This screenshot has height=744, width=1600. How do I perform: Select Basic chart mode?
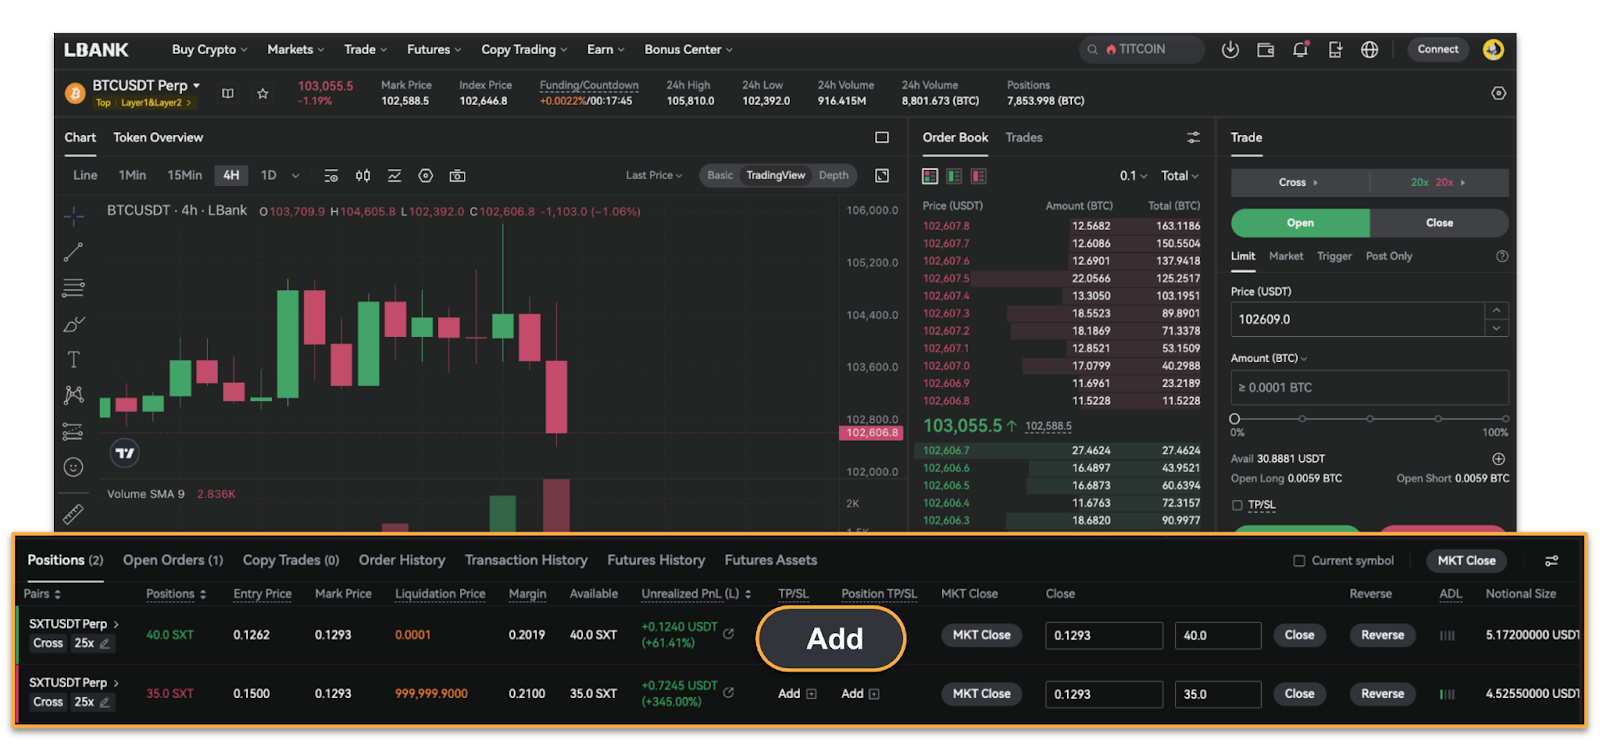click(720, 176)
